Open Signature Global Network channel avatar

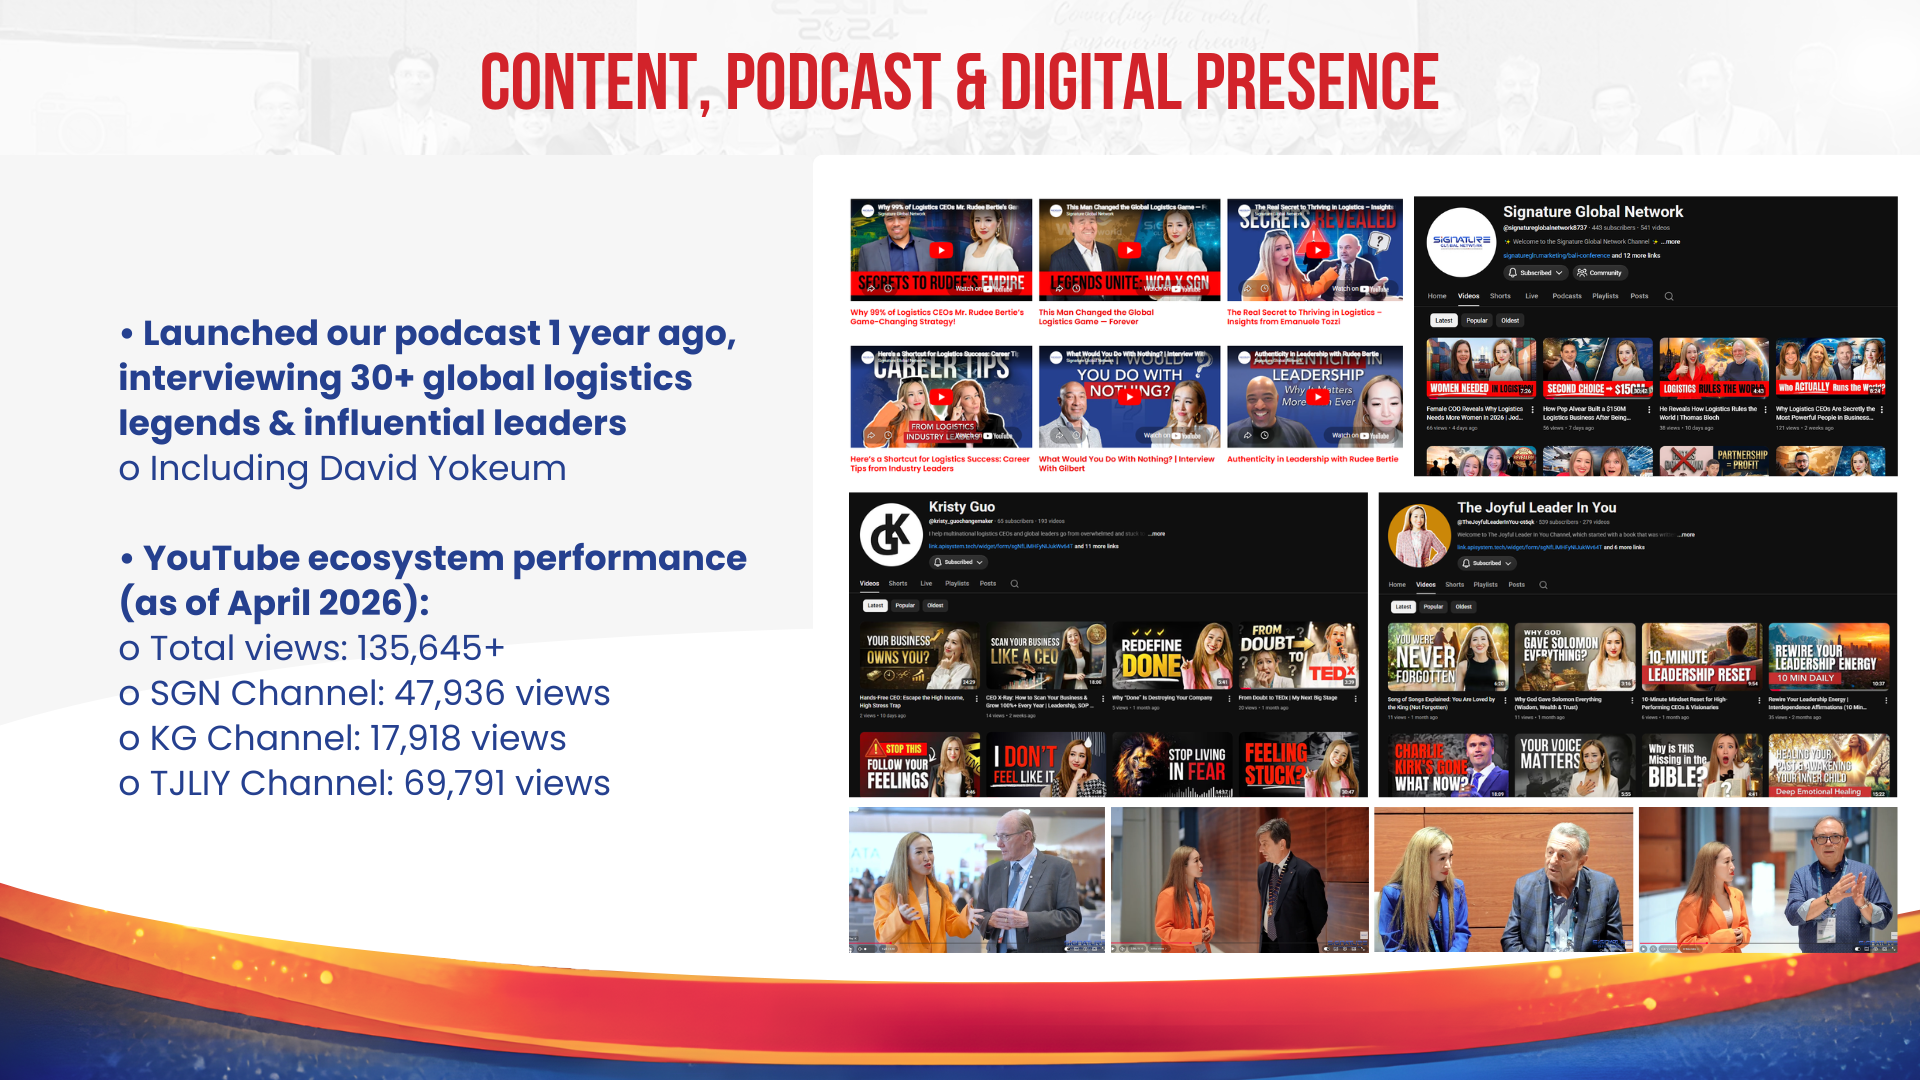1461,242
